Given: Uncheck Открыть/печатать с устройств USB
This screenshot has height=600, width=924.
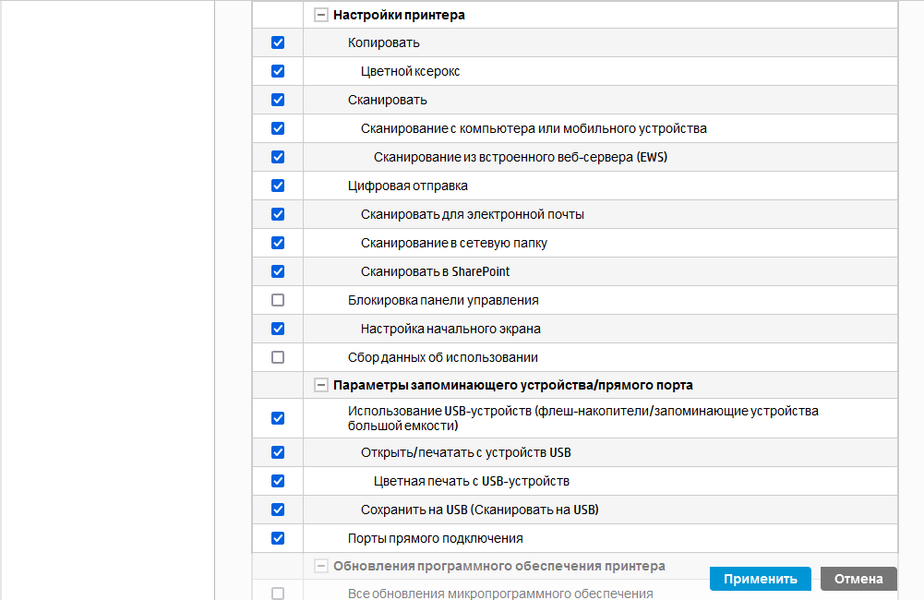Looking at the screenshot, I should coord(278,452).
